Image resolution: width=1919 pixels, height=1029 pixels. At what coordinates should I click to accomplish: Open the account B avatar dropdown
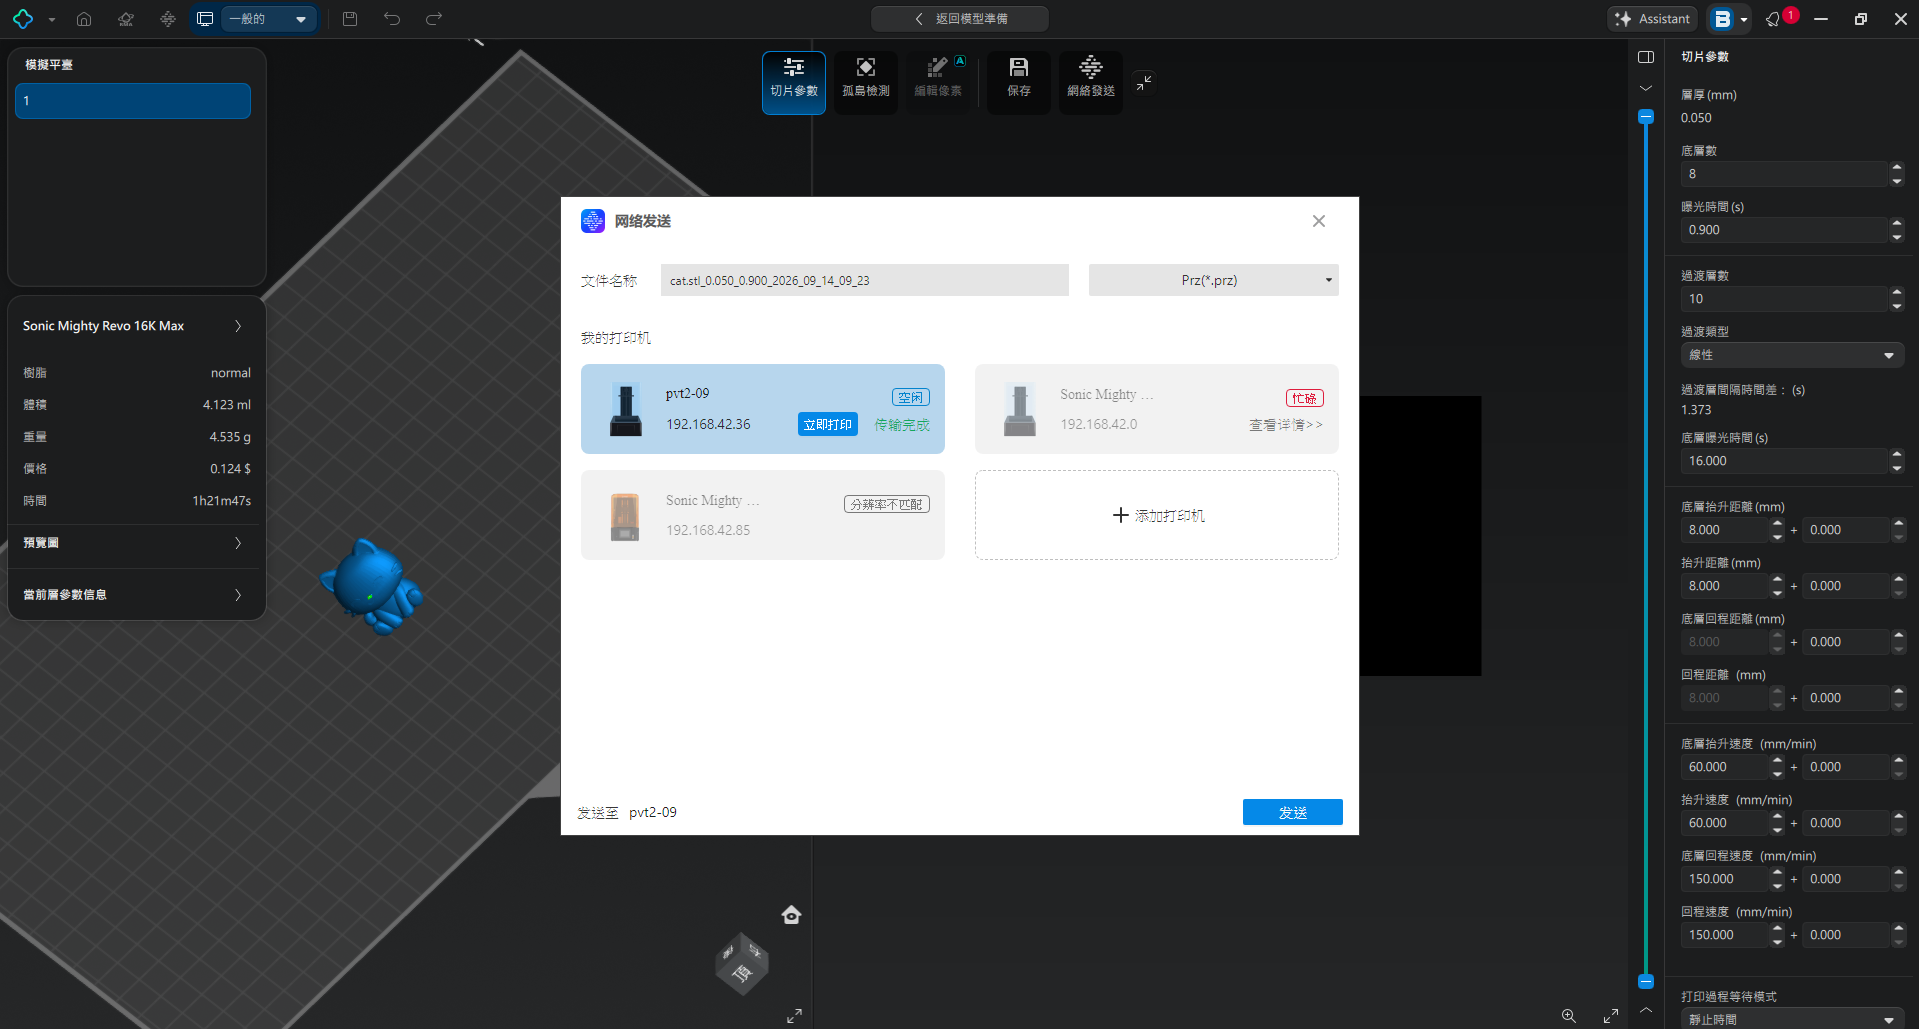(x=1729, y=19)
